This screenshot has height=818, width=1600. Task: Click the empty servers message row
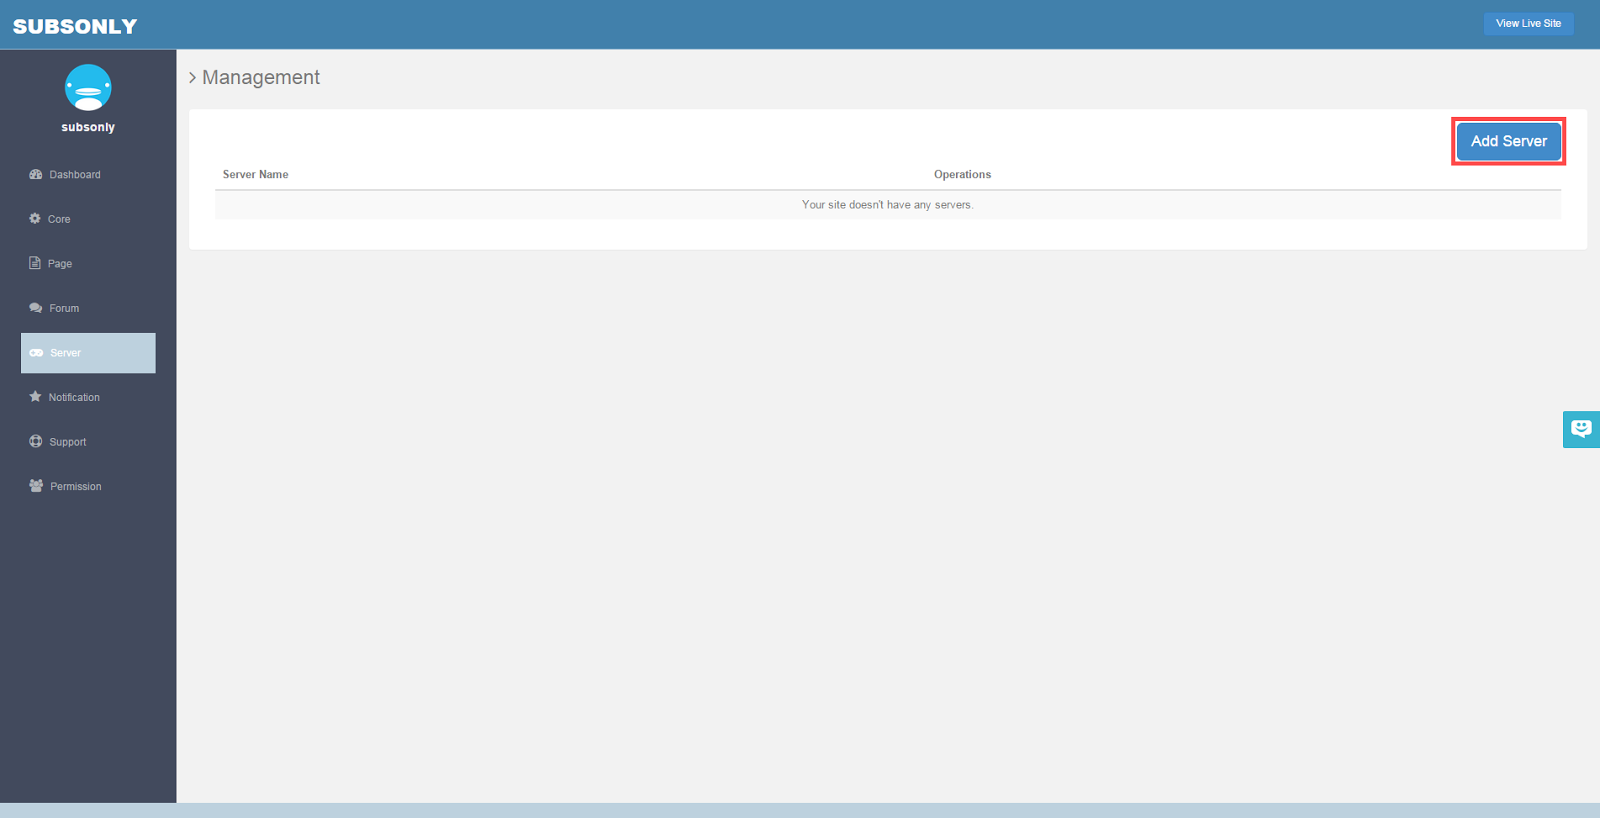click(887, 205)
